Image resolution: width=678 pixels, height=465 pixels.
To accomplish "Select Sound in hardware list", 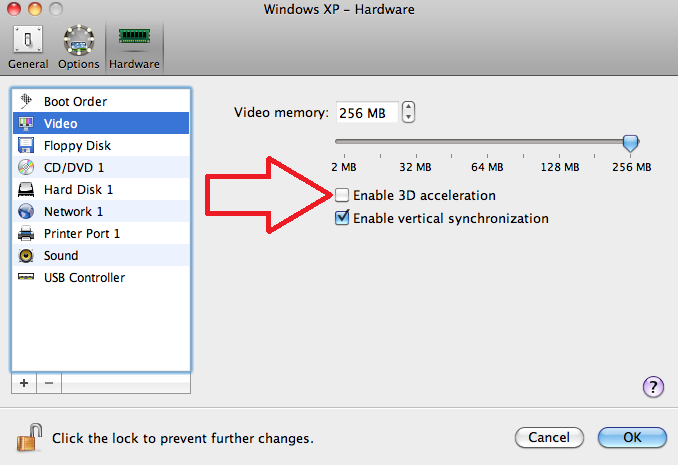I will pyautogui.click(x=101, y=256).
